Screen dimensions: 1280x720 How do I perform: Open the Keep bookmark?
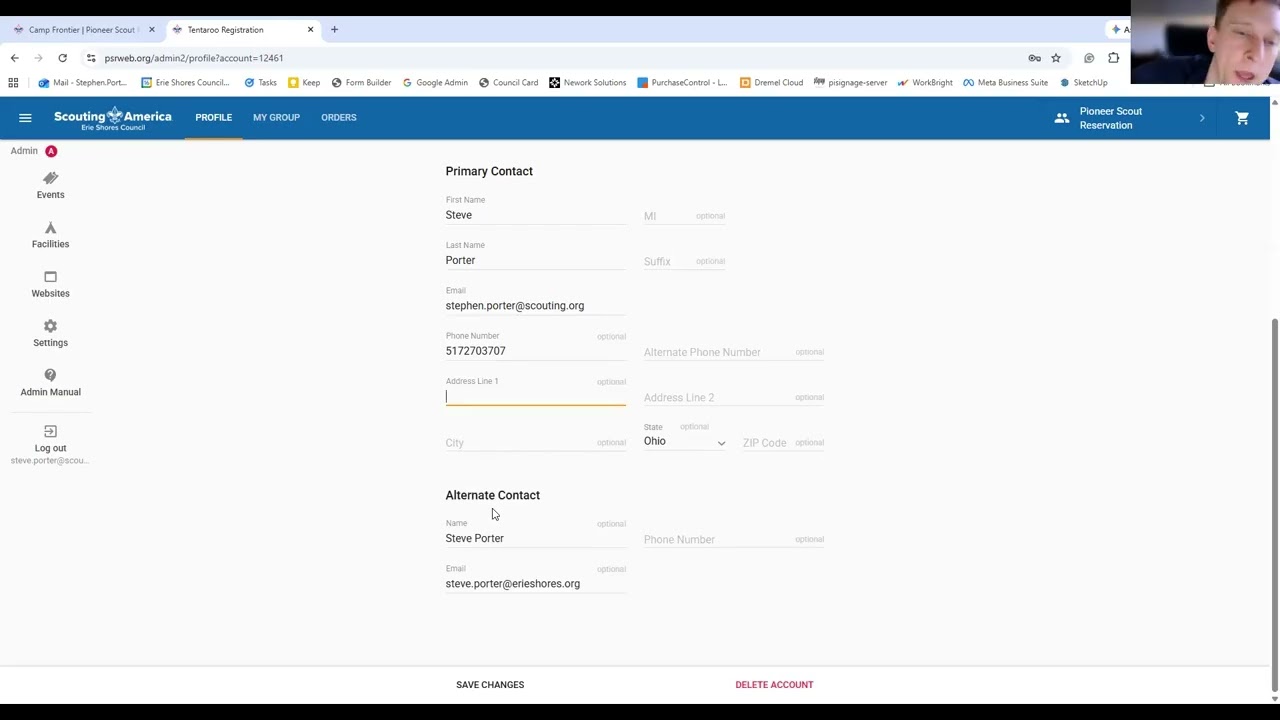point(304,82)
